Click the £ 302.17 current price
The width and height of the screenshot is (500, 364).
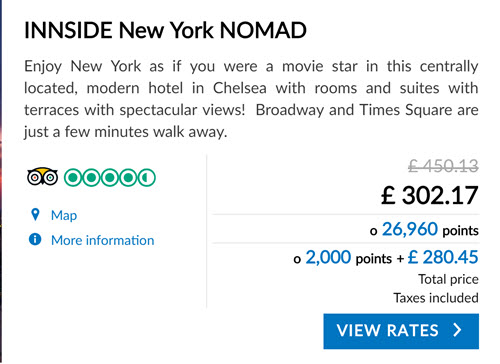pyautogui.click(x=430, y=196)
